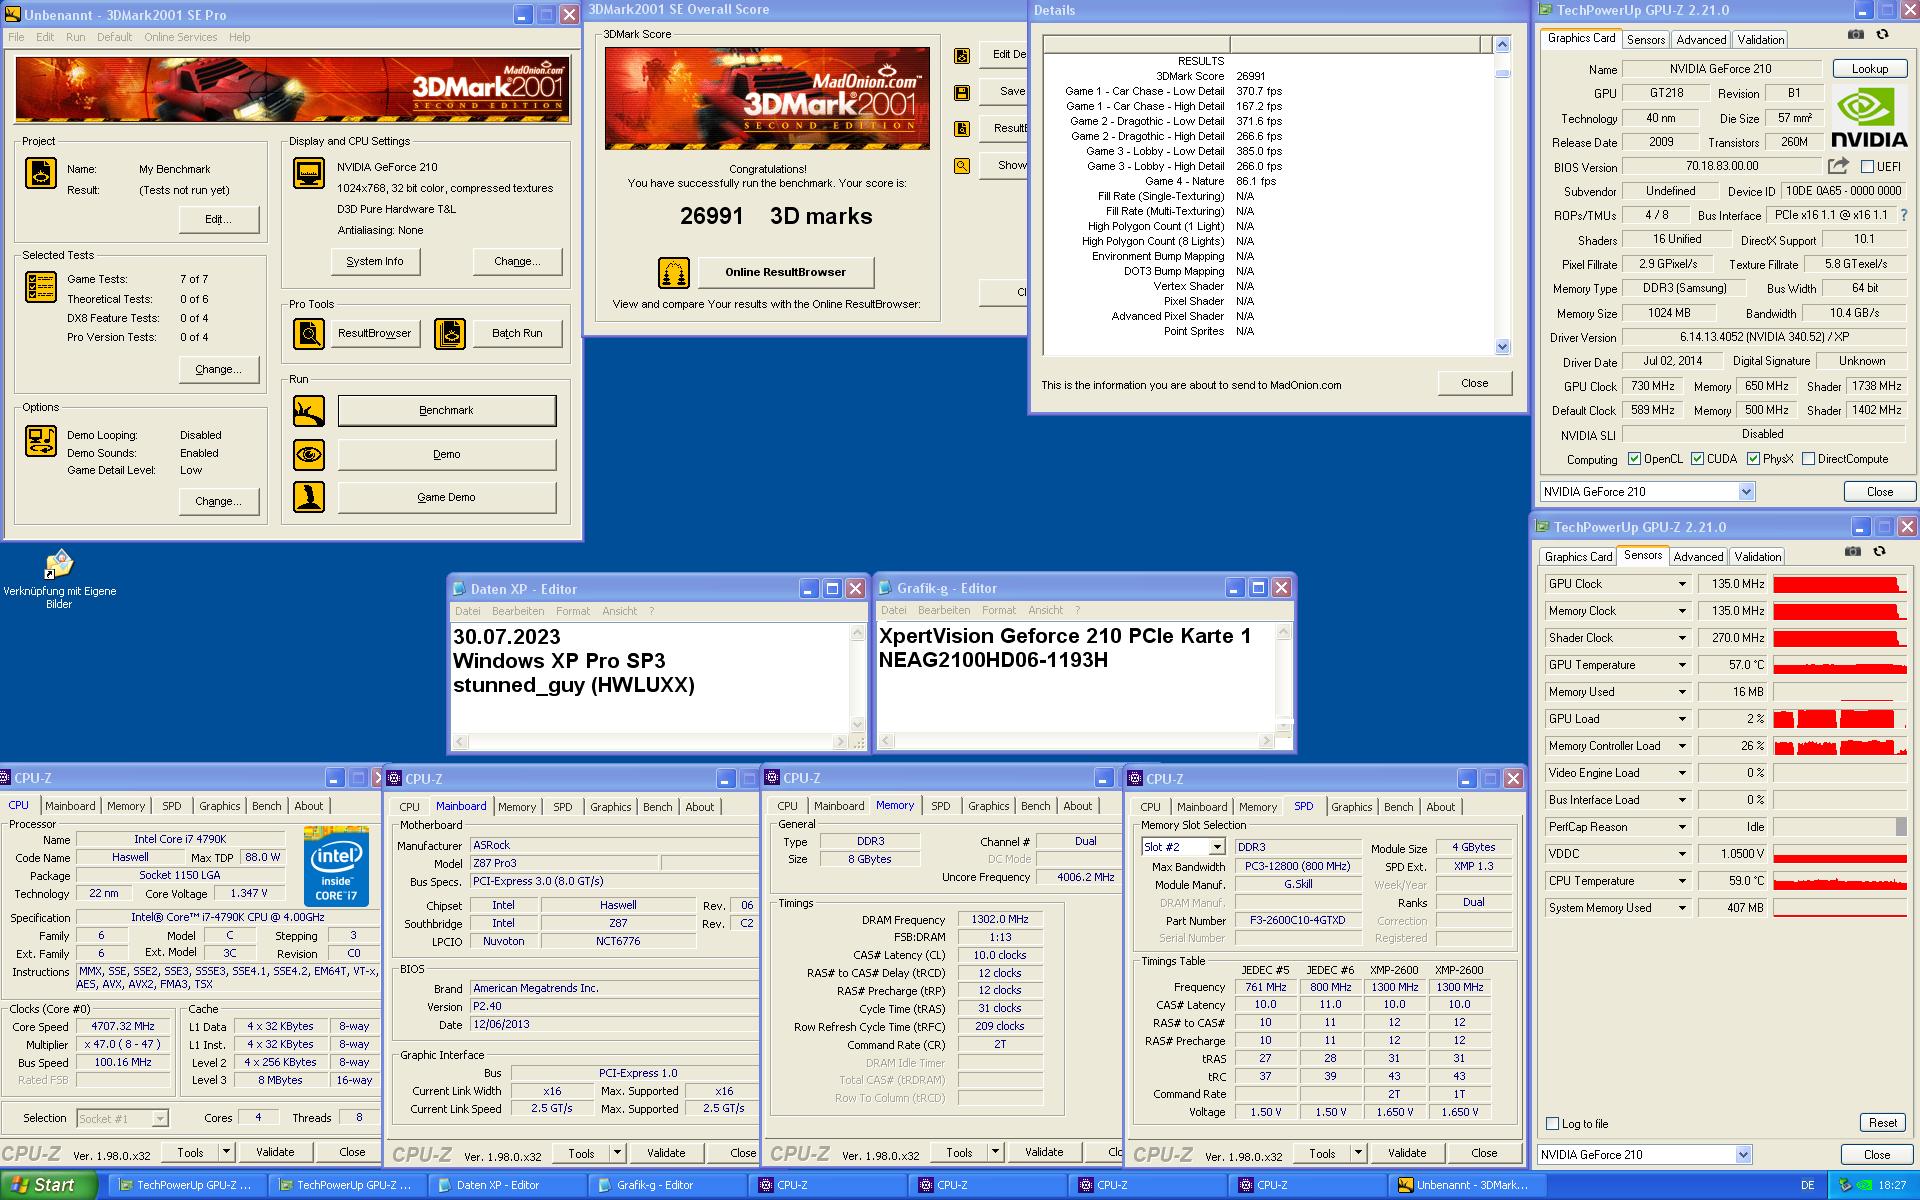Click the Reset button in GPU-Z Sensors

click(x=1882, y=1123)
